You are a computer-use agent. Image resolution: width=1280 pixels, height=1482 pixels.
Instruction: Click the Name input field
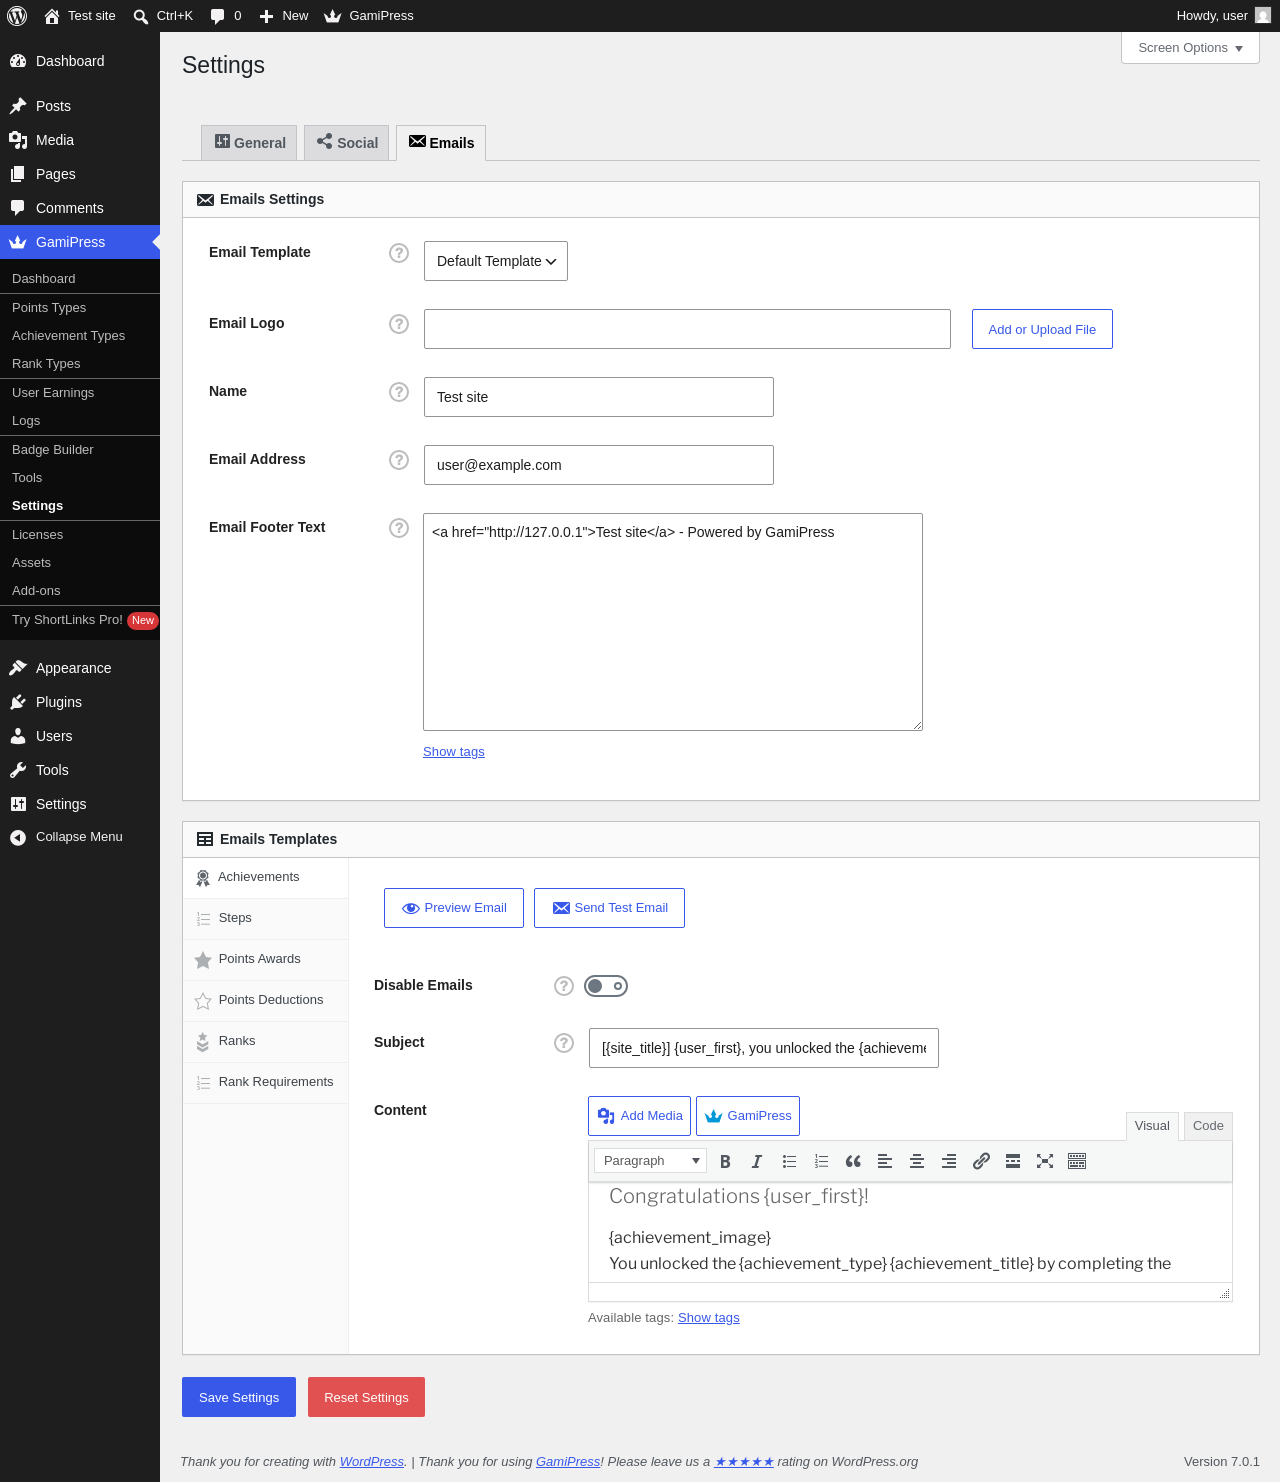(x=599, y=397)
